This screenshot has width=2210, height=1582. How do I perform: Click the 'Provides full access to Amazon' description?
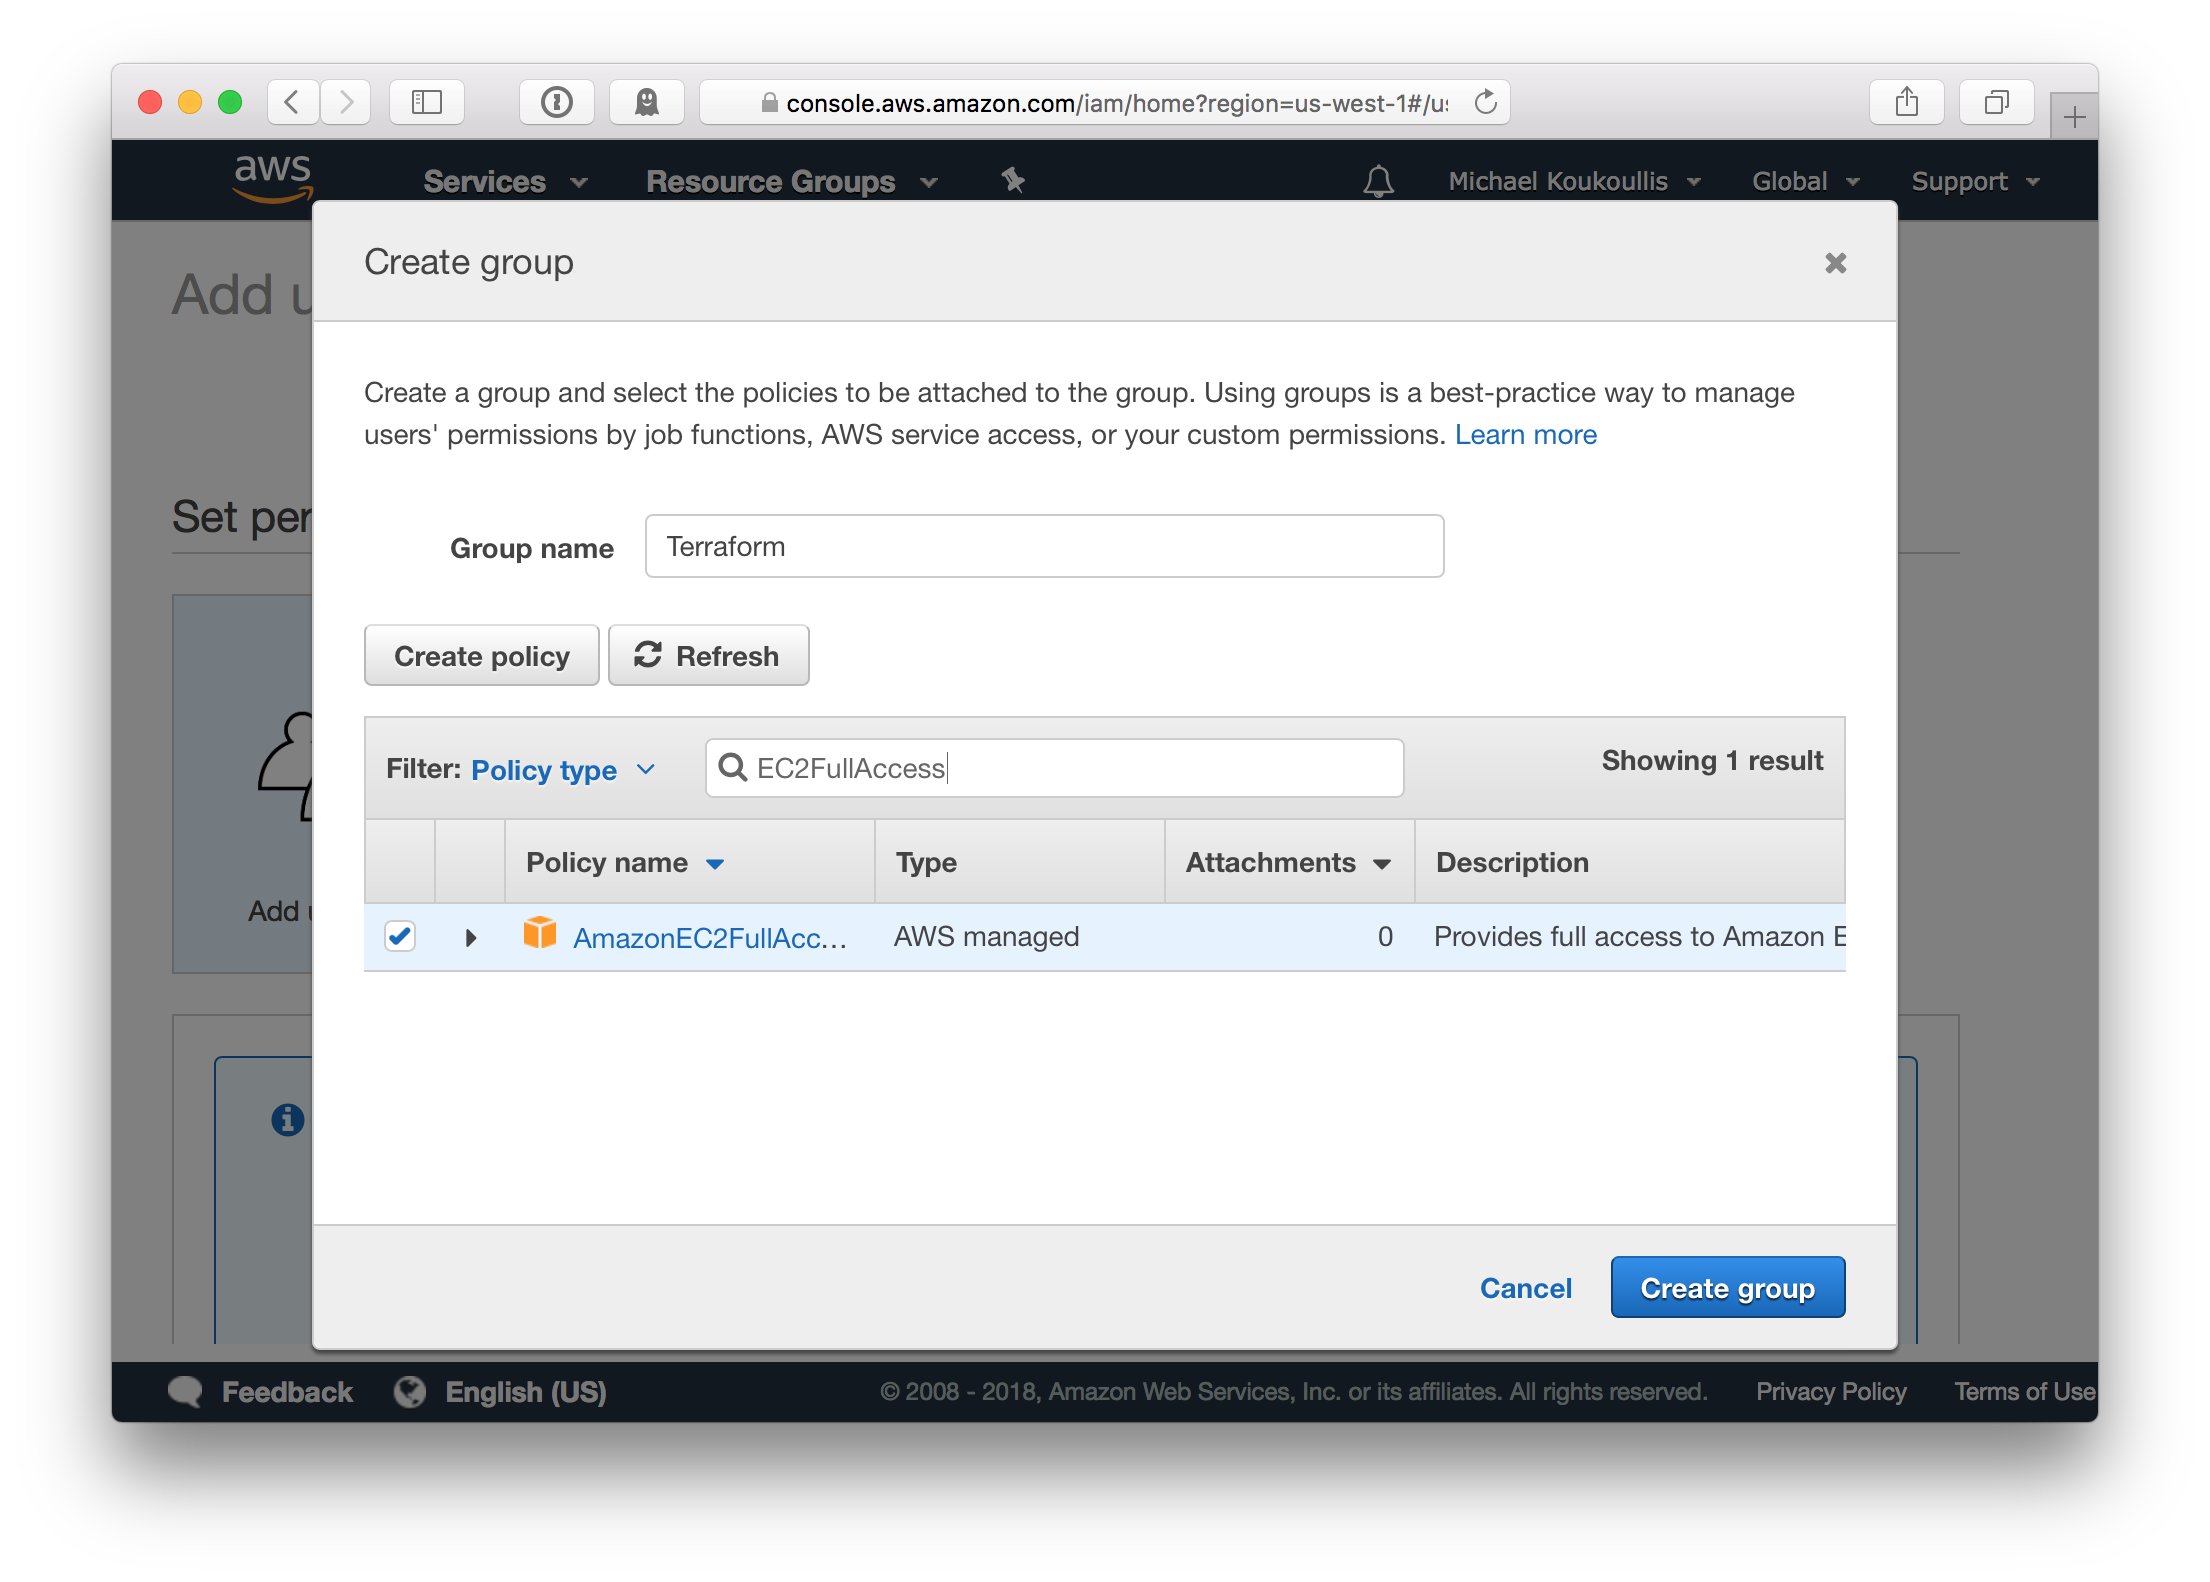point(1639,936)
